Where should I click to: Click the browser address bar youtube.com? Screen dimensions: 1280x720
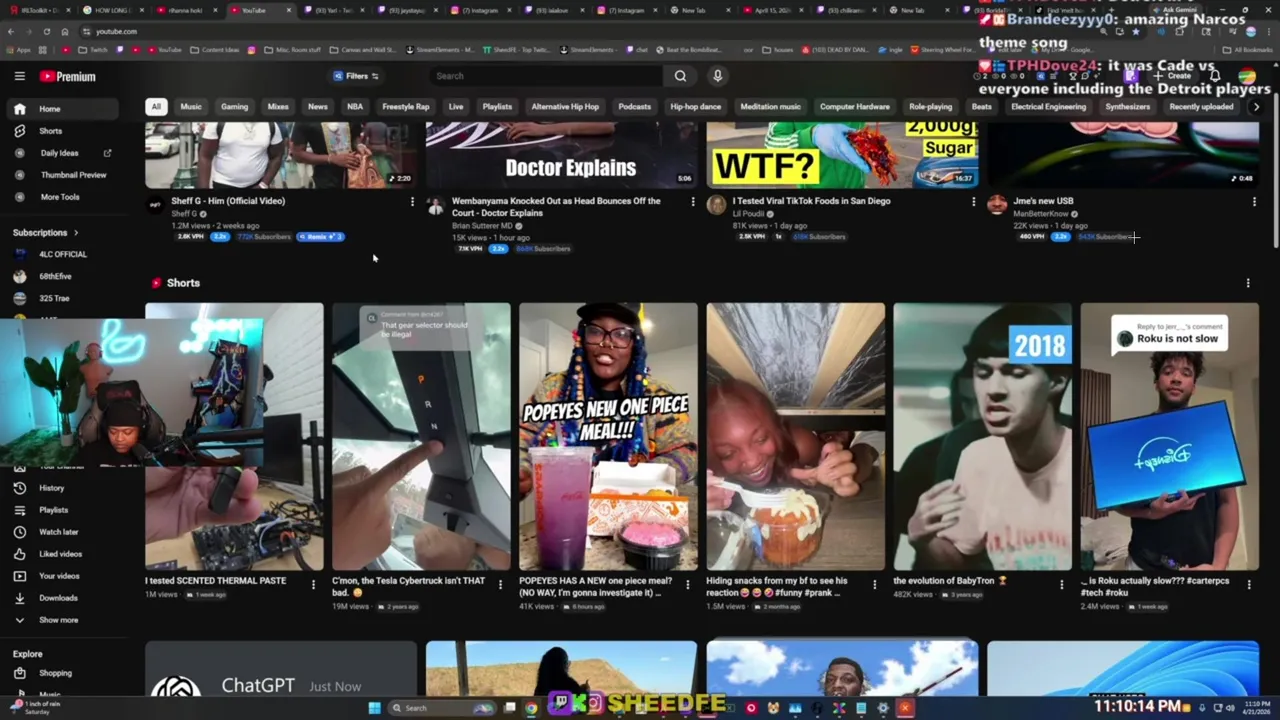tap(117, 31)
